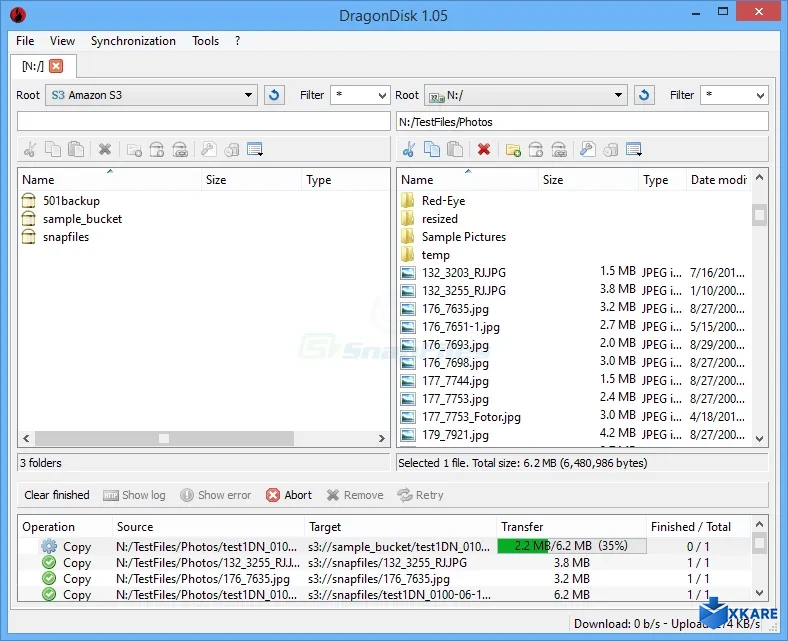The height and width of the screenshot is (641, 788).
Task: Click the new folder icon in left pane
Action: 134,149
